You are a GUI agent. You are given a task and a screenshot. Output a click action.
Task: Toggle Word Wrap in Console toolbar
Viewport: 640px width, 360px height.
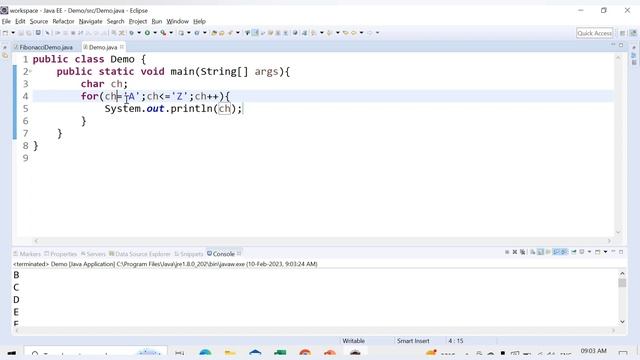click(548, 252)
